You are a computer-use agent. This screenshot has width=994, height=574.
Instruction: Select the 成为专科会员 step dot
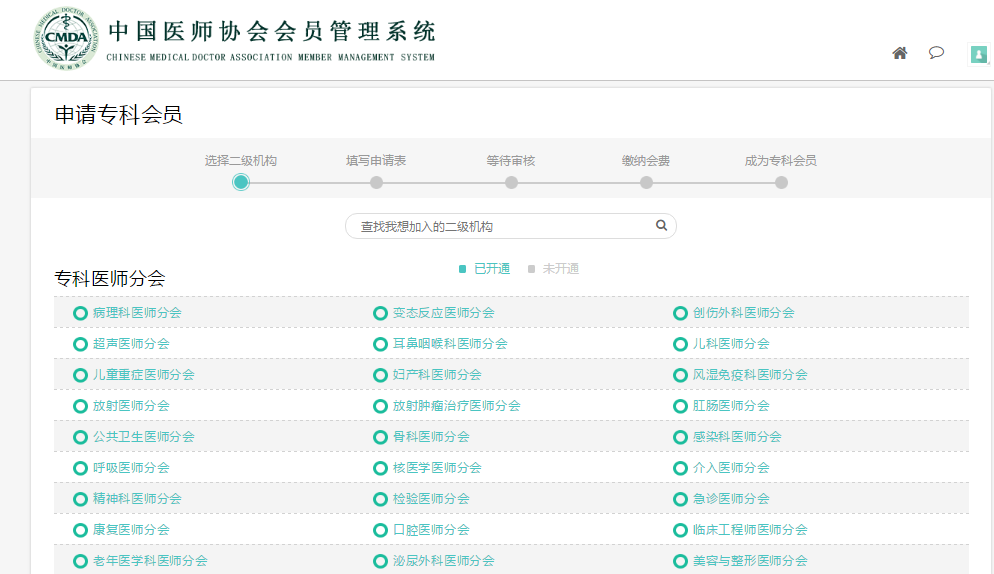click(782, 183)
